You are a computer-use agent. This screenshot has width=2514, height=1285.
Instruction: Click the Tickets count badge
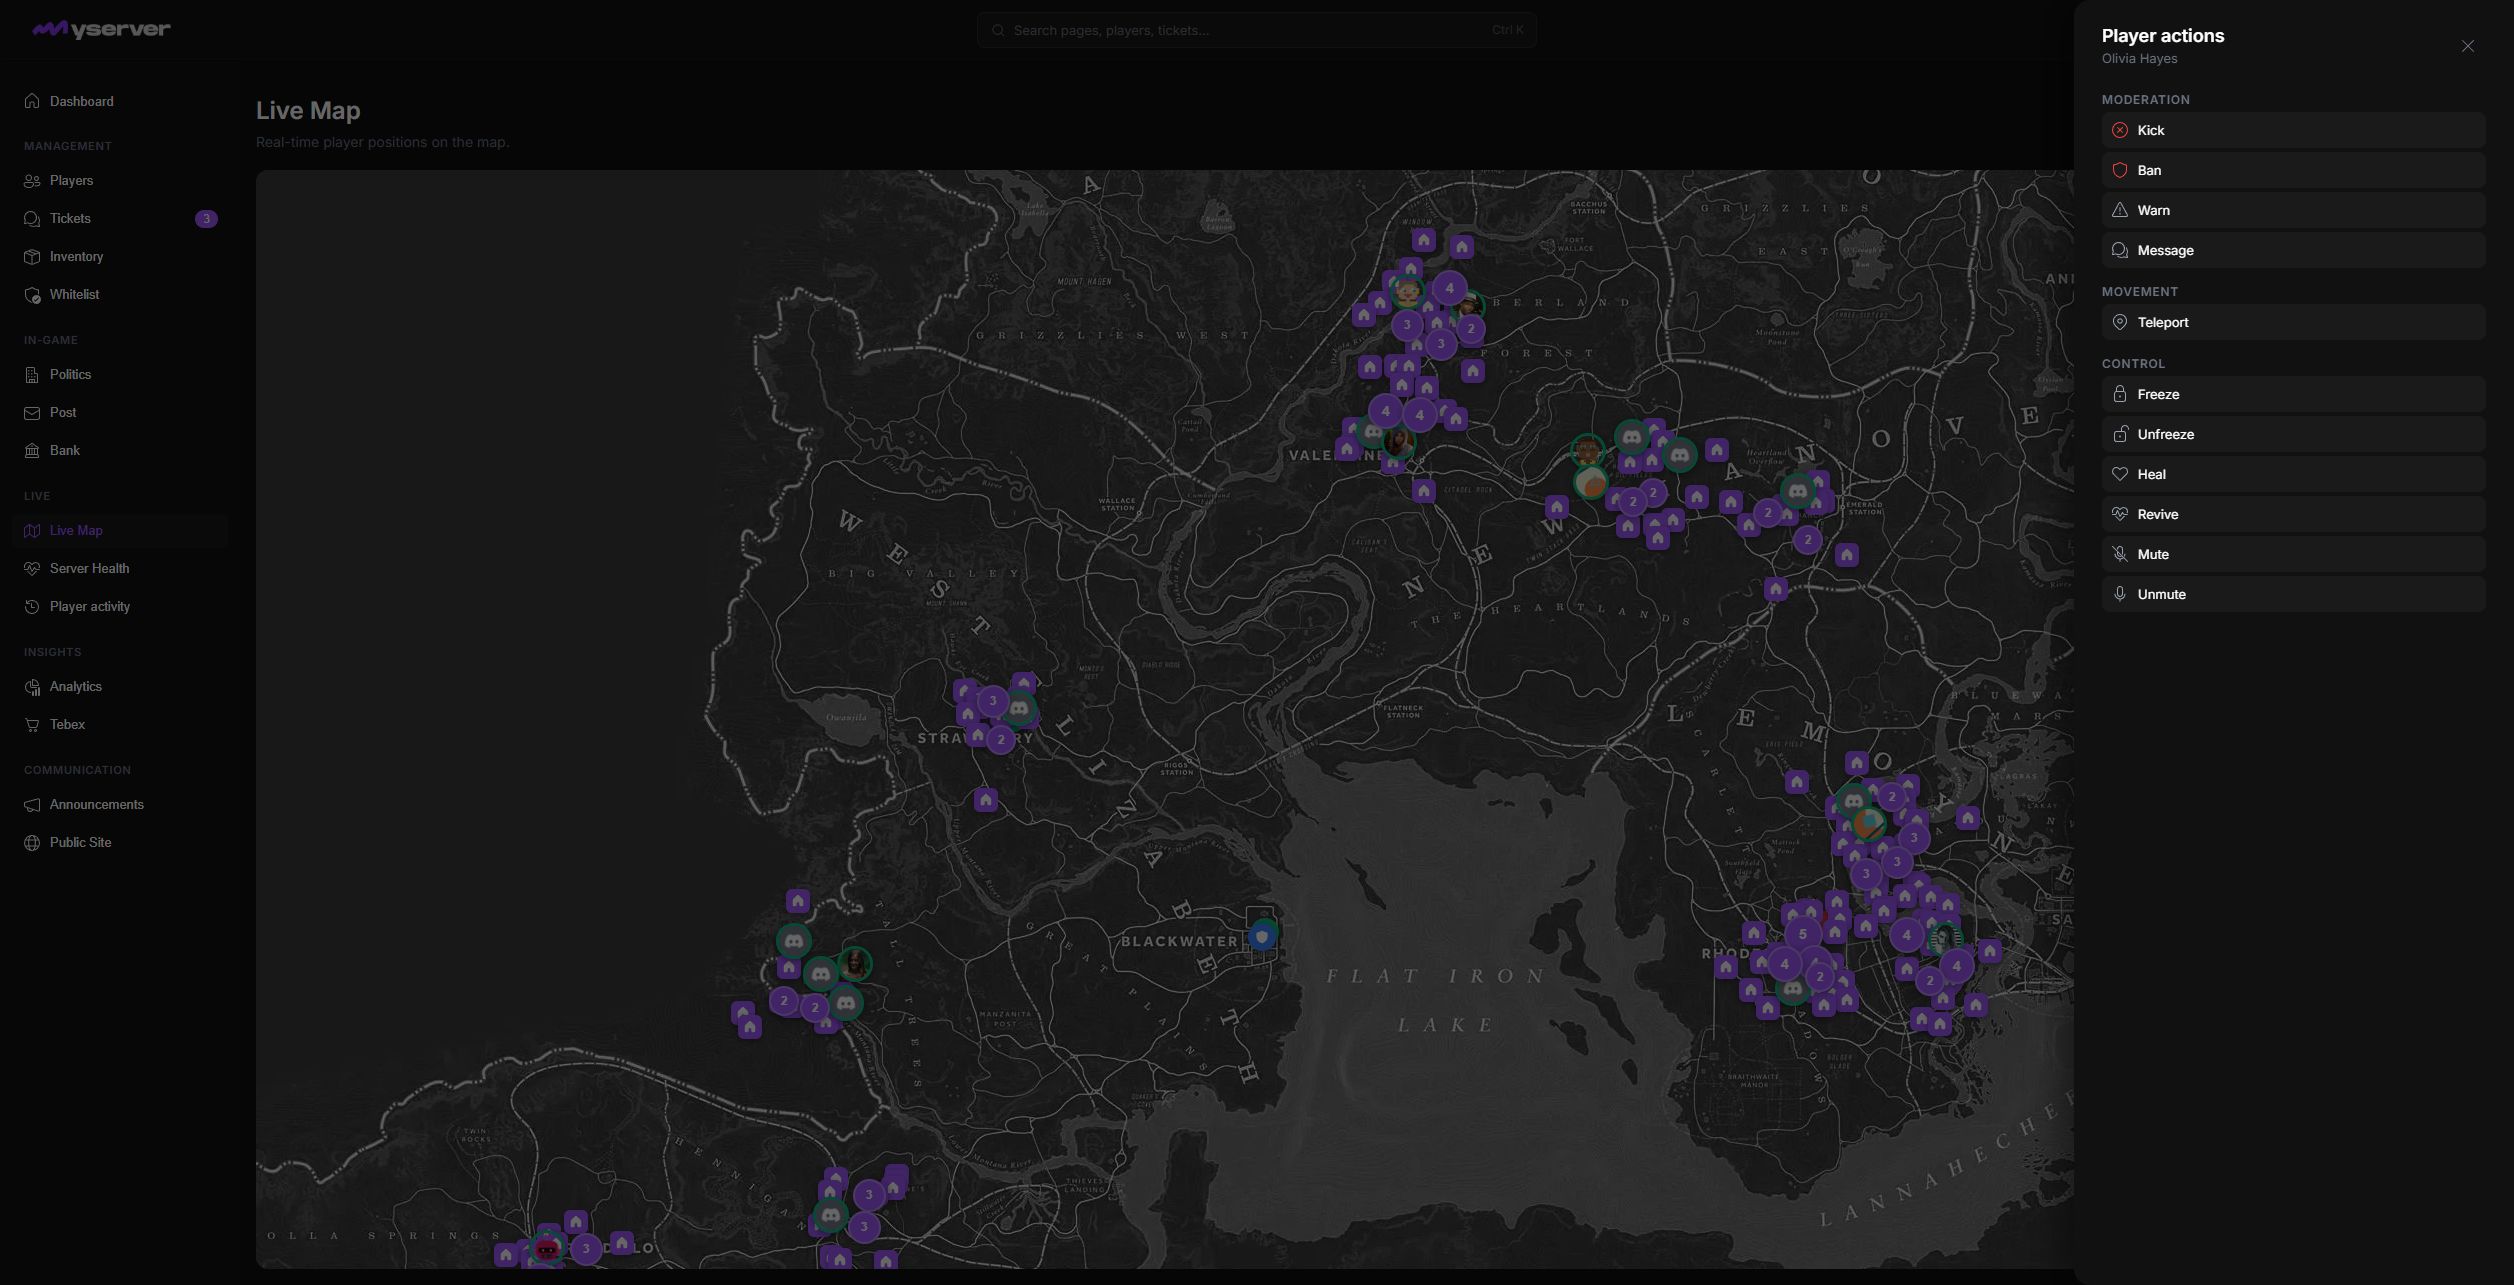206,218
